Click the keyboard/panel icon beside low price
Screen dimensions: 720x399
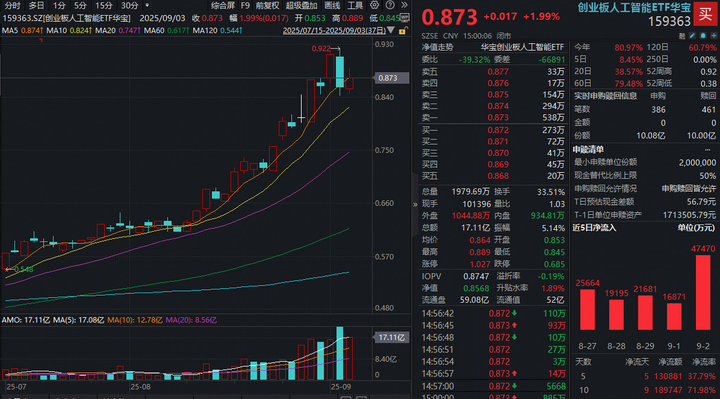(405, 18)
